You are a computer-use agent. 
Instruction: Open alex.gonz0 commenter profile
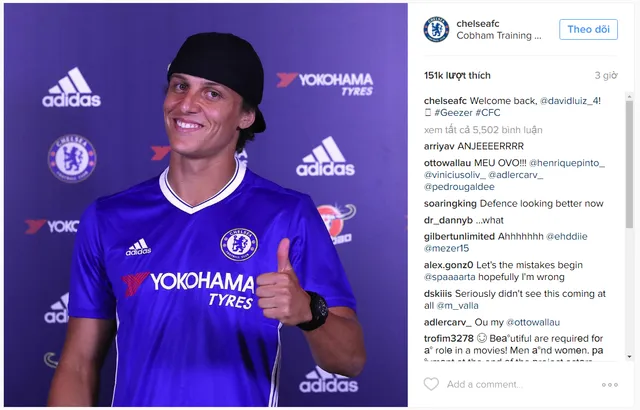tap(449, 265)
